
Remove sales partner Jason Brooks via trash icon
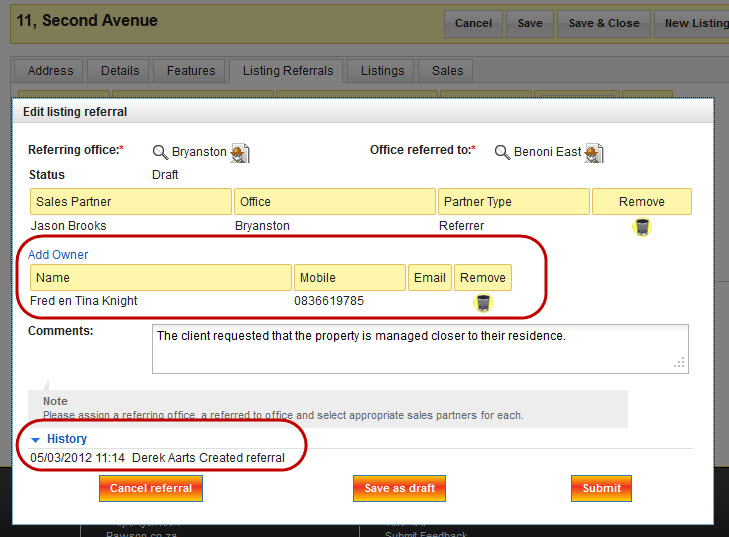point(642,227)
